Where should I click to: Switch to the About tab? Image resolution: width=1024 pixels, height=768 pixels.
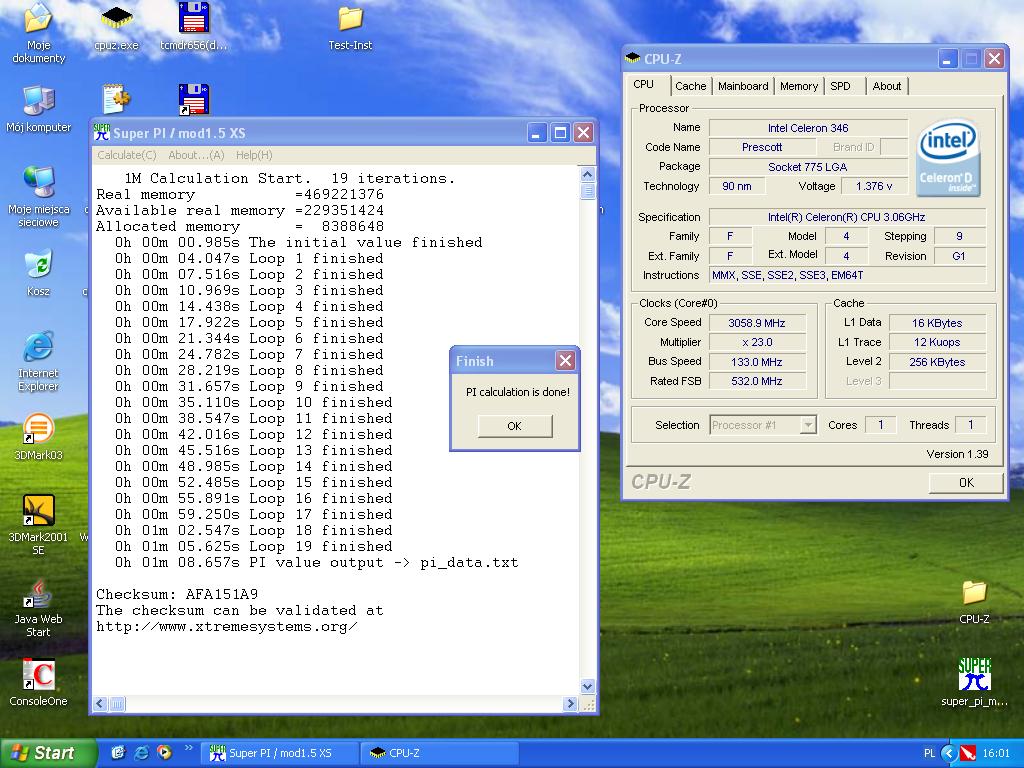(886, 86)
